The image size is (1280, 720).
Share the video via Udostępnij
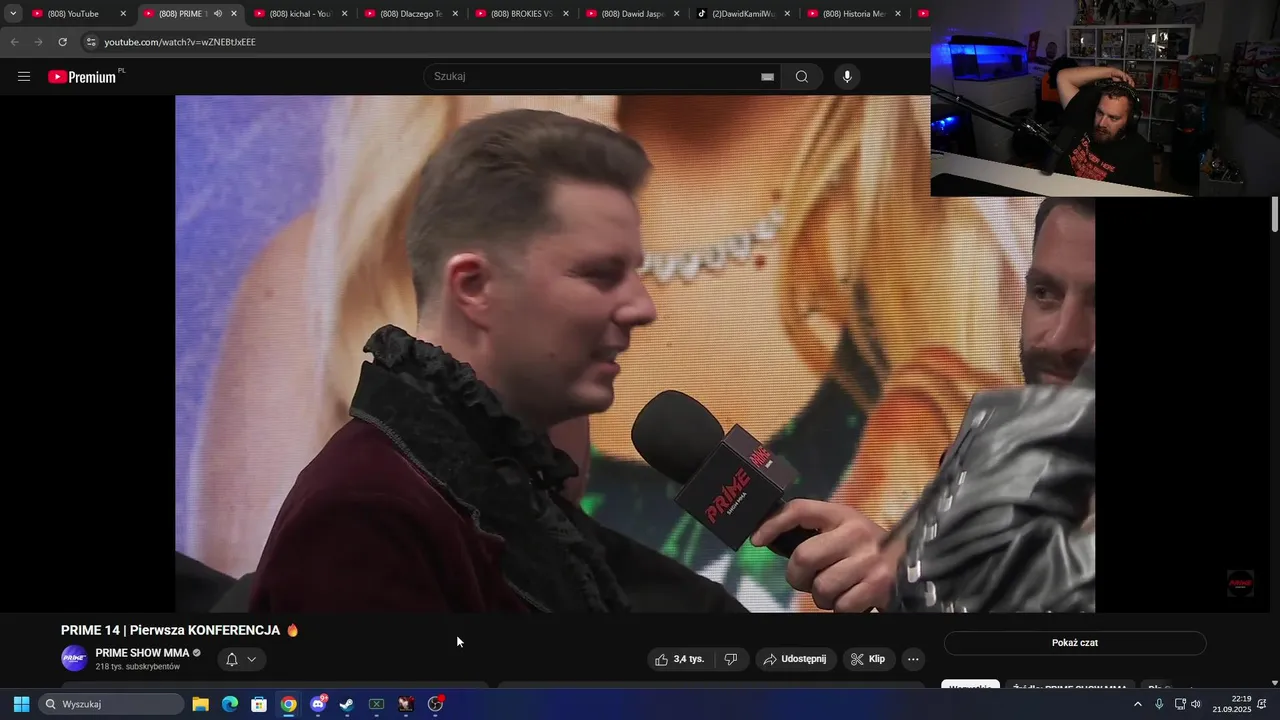pos(796,659)
